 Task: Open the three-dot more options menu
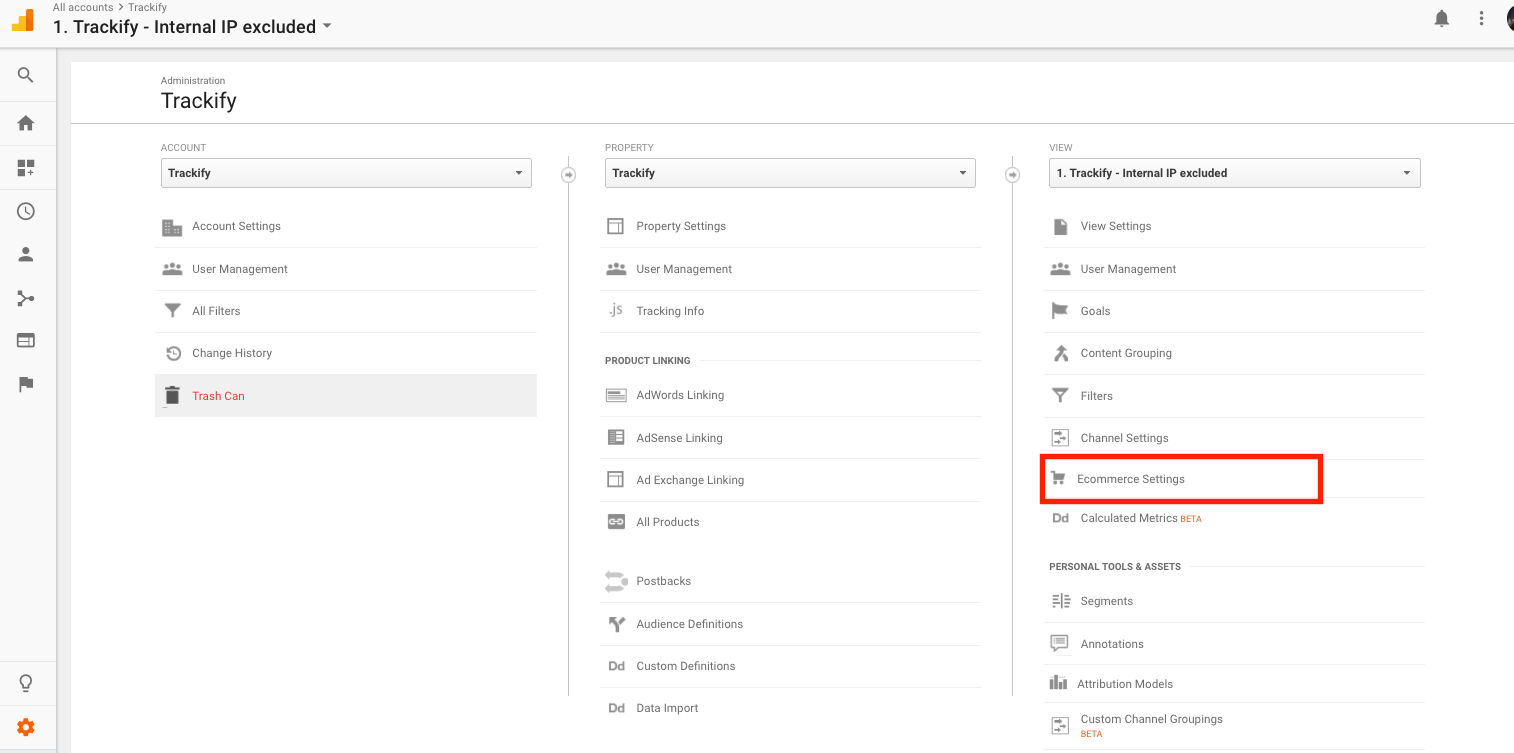pos(1482,19)
